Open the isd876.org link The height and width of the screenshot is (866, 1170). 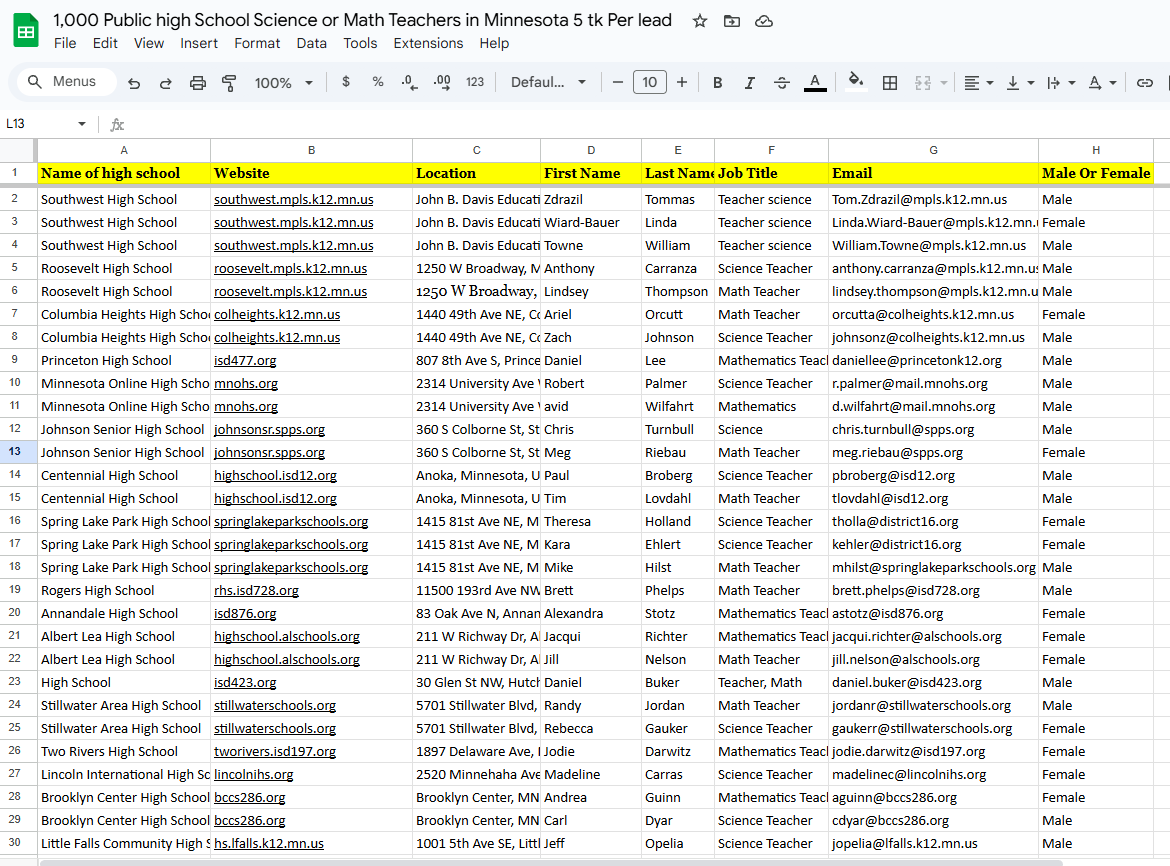[x=245, y=613]
